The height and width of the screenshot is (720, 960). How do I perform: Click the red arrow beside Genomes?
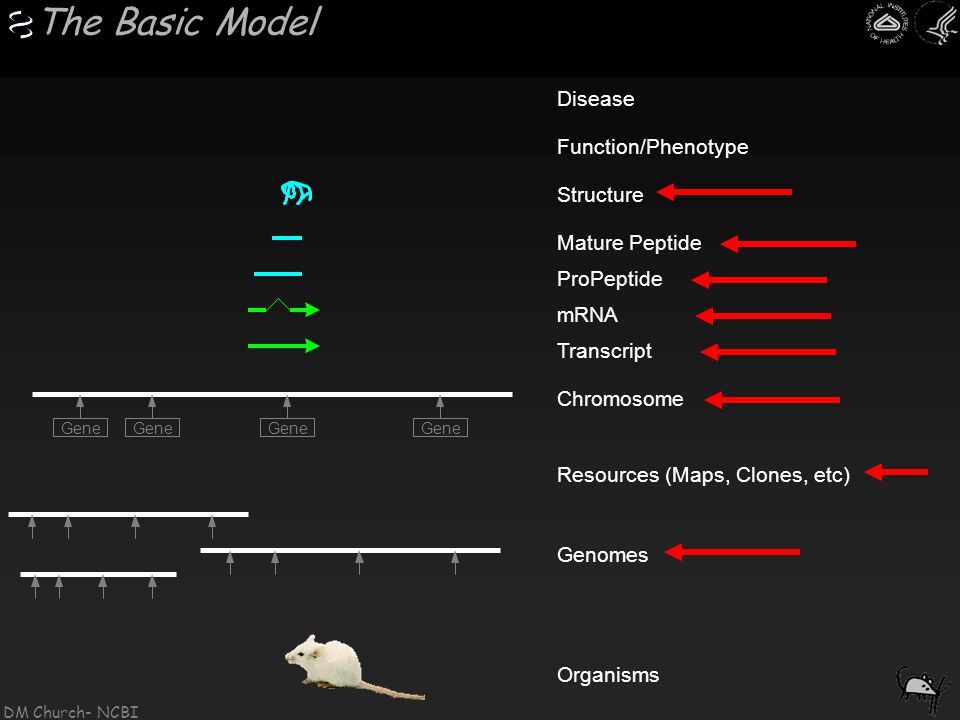click(x=732, y=552)
